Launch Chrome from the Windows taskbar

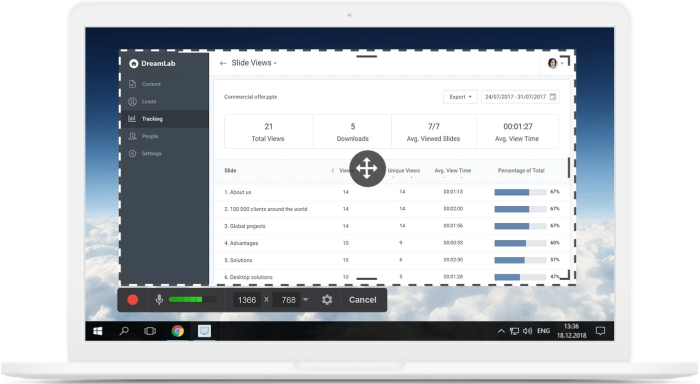point(178,331)
